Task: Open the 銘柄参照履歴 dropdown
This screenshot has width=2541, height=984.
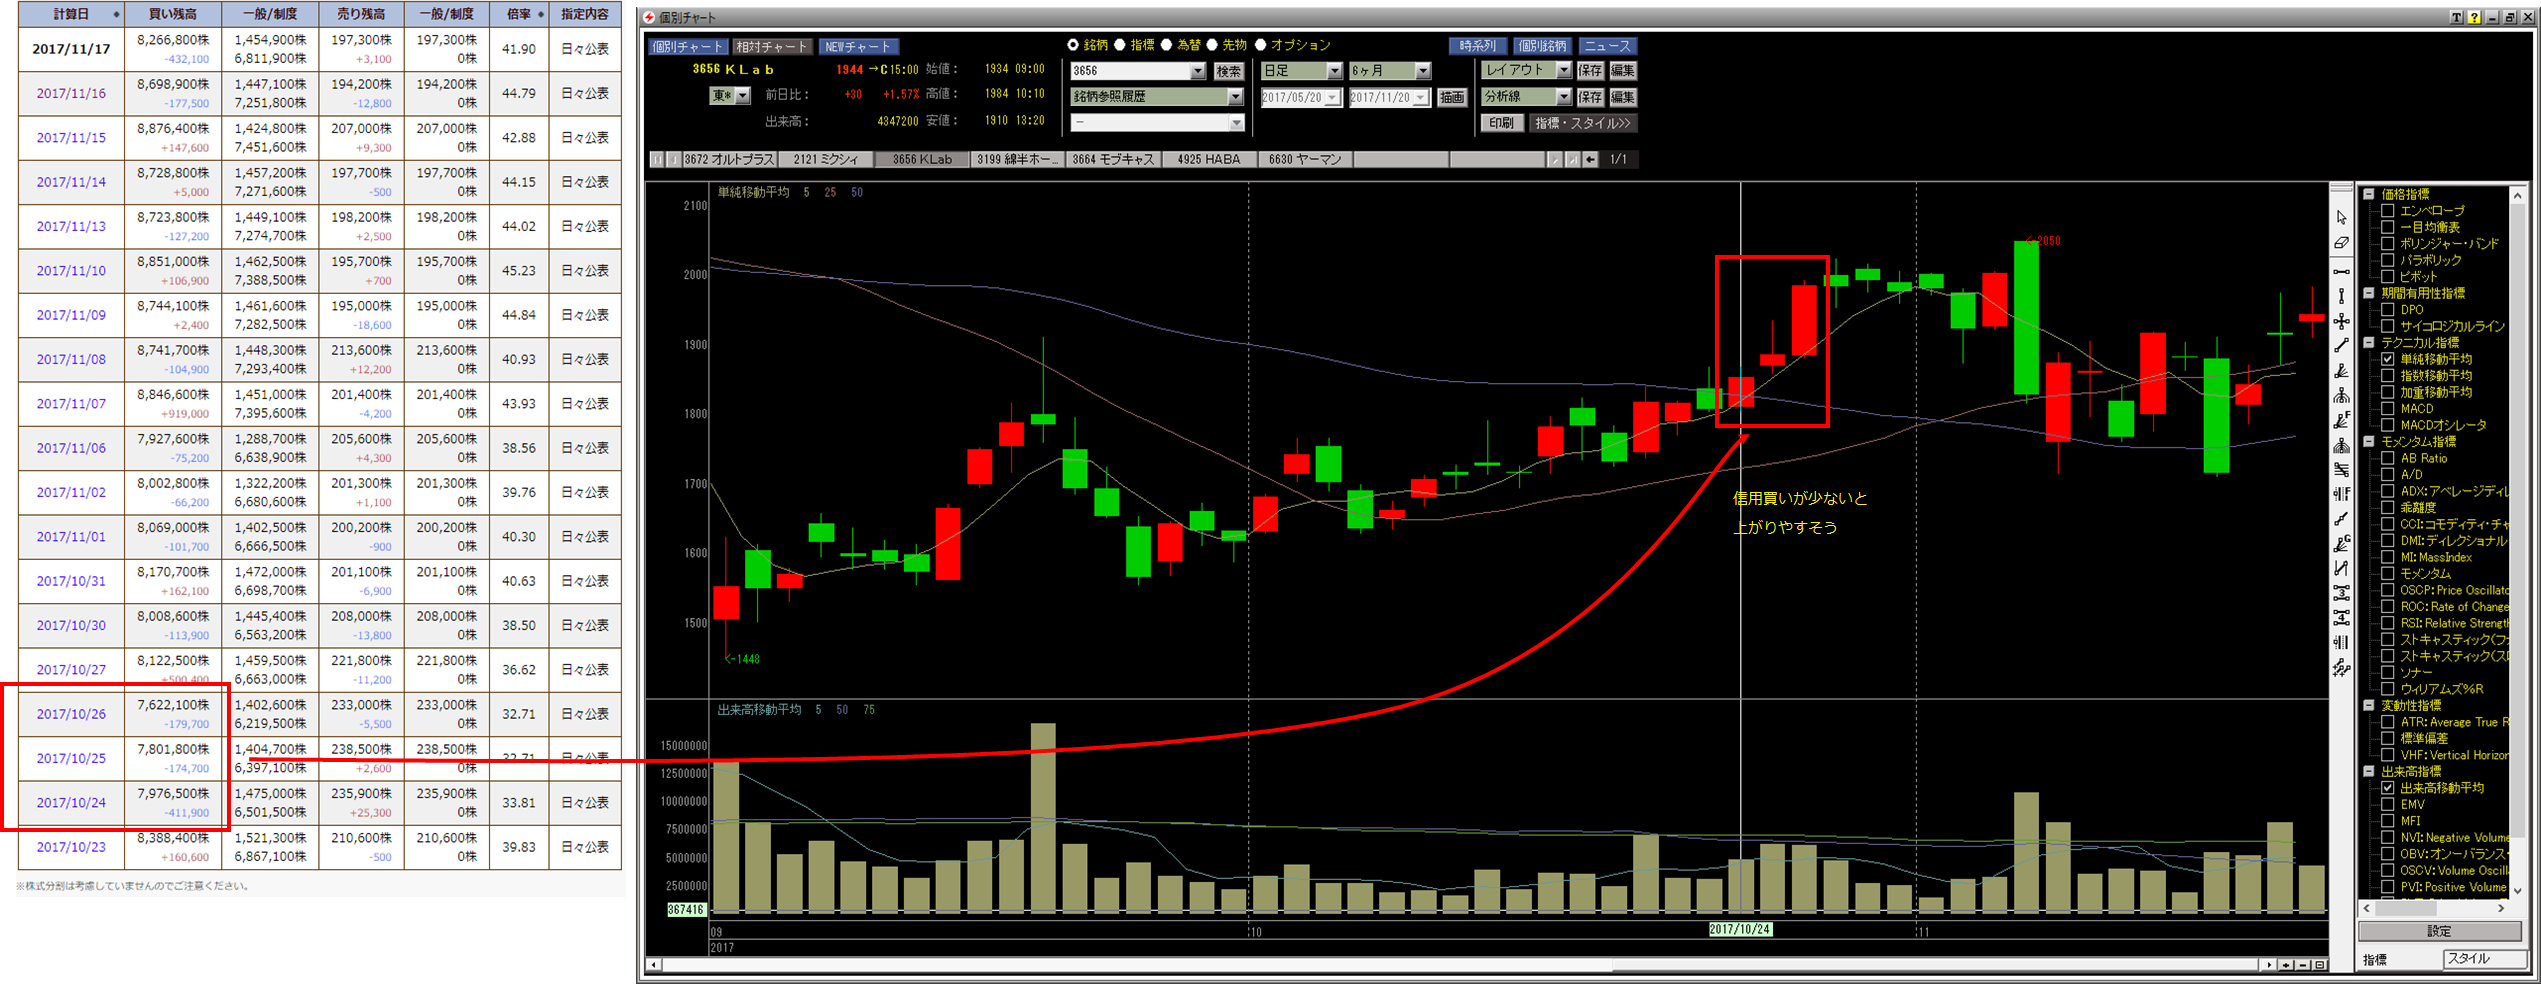Action: tap(1235, 97)
